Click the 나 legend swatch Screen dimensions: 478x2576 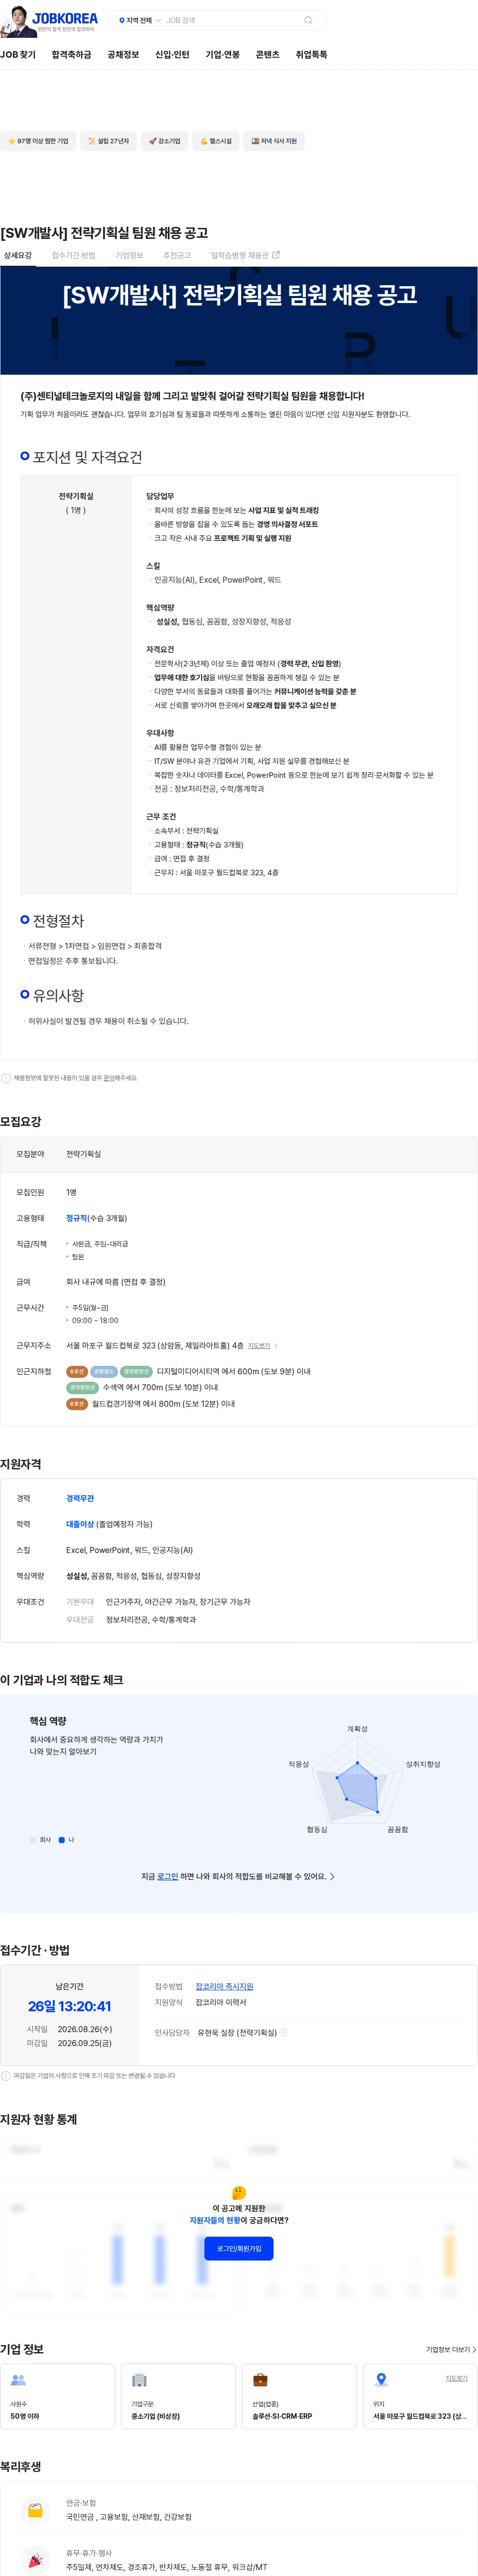pos(62,1839)
